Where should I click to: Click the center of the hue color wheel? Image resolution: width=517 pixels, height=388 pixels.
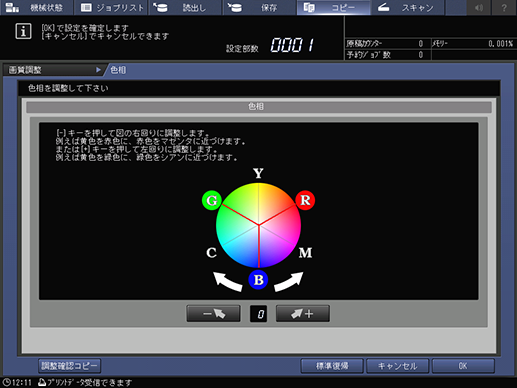coord(259,225)
